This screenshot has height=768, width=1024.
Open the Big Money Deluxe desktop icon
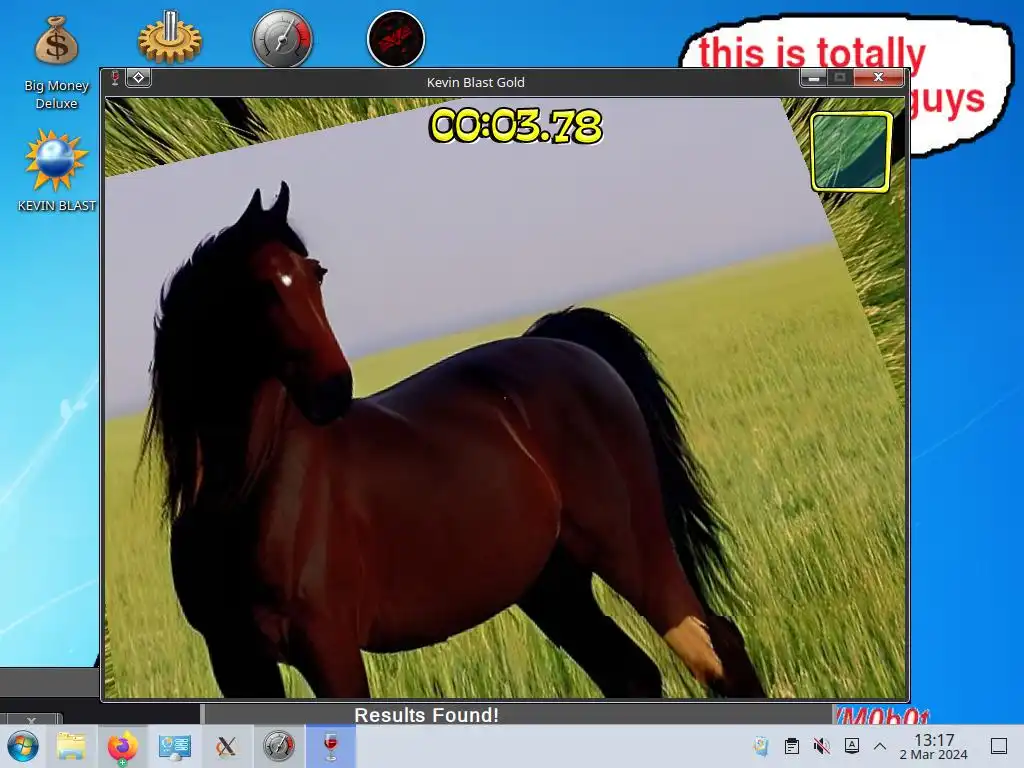[56, 62]
